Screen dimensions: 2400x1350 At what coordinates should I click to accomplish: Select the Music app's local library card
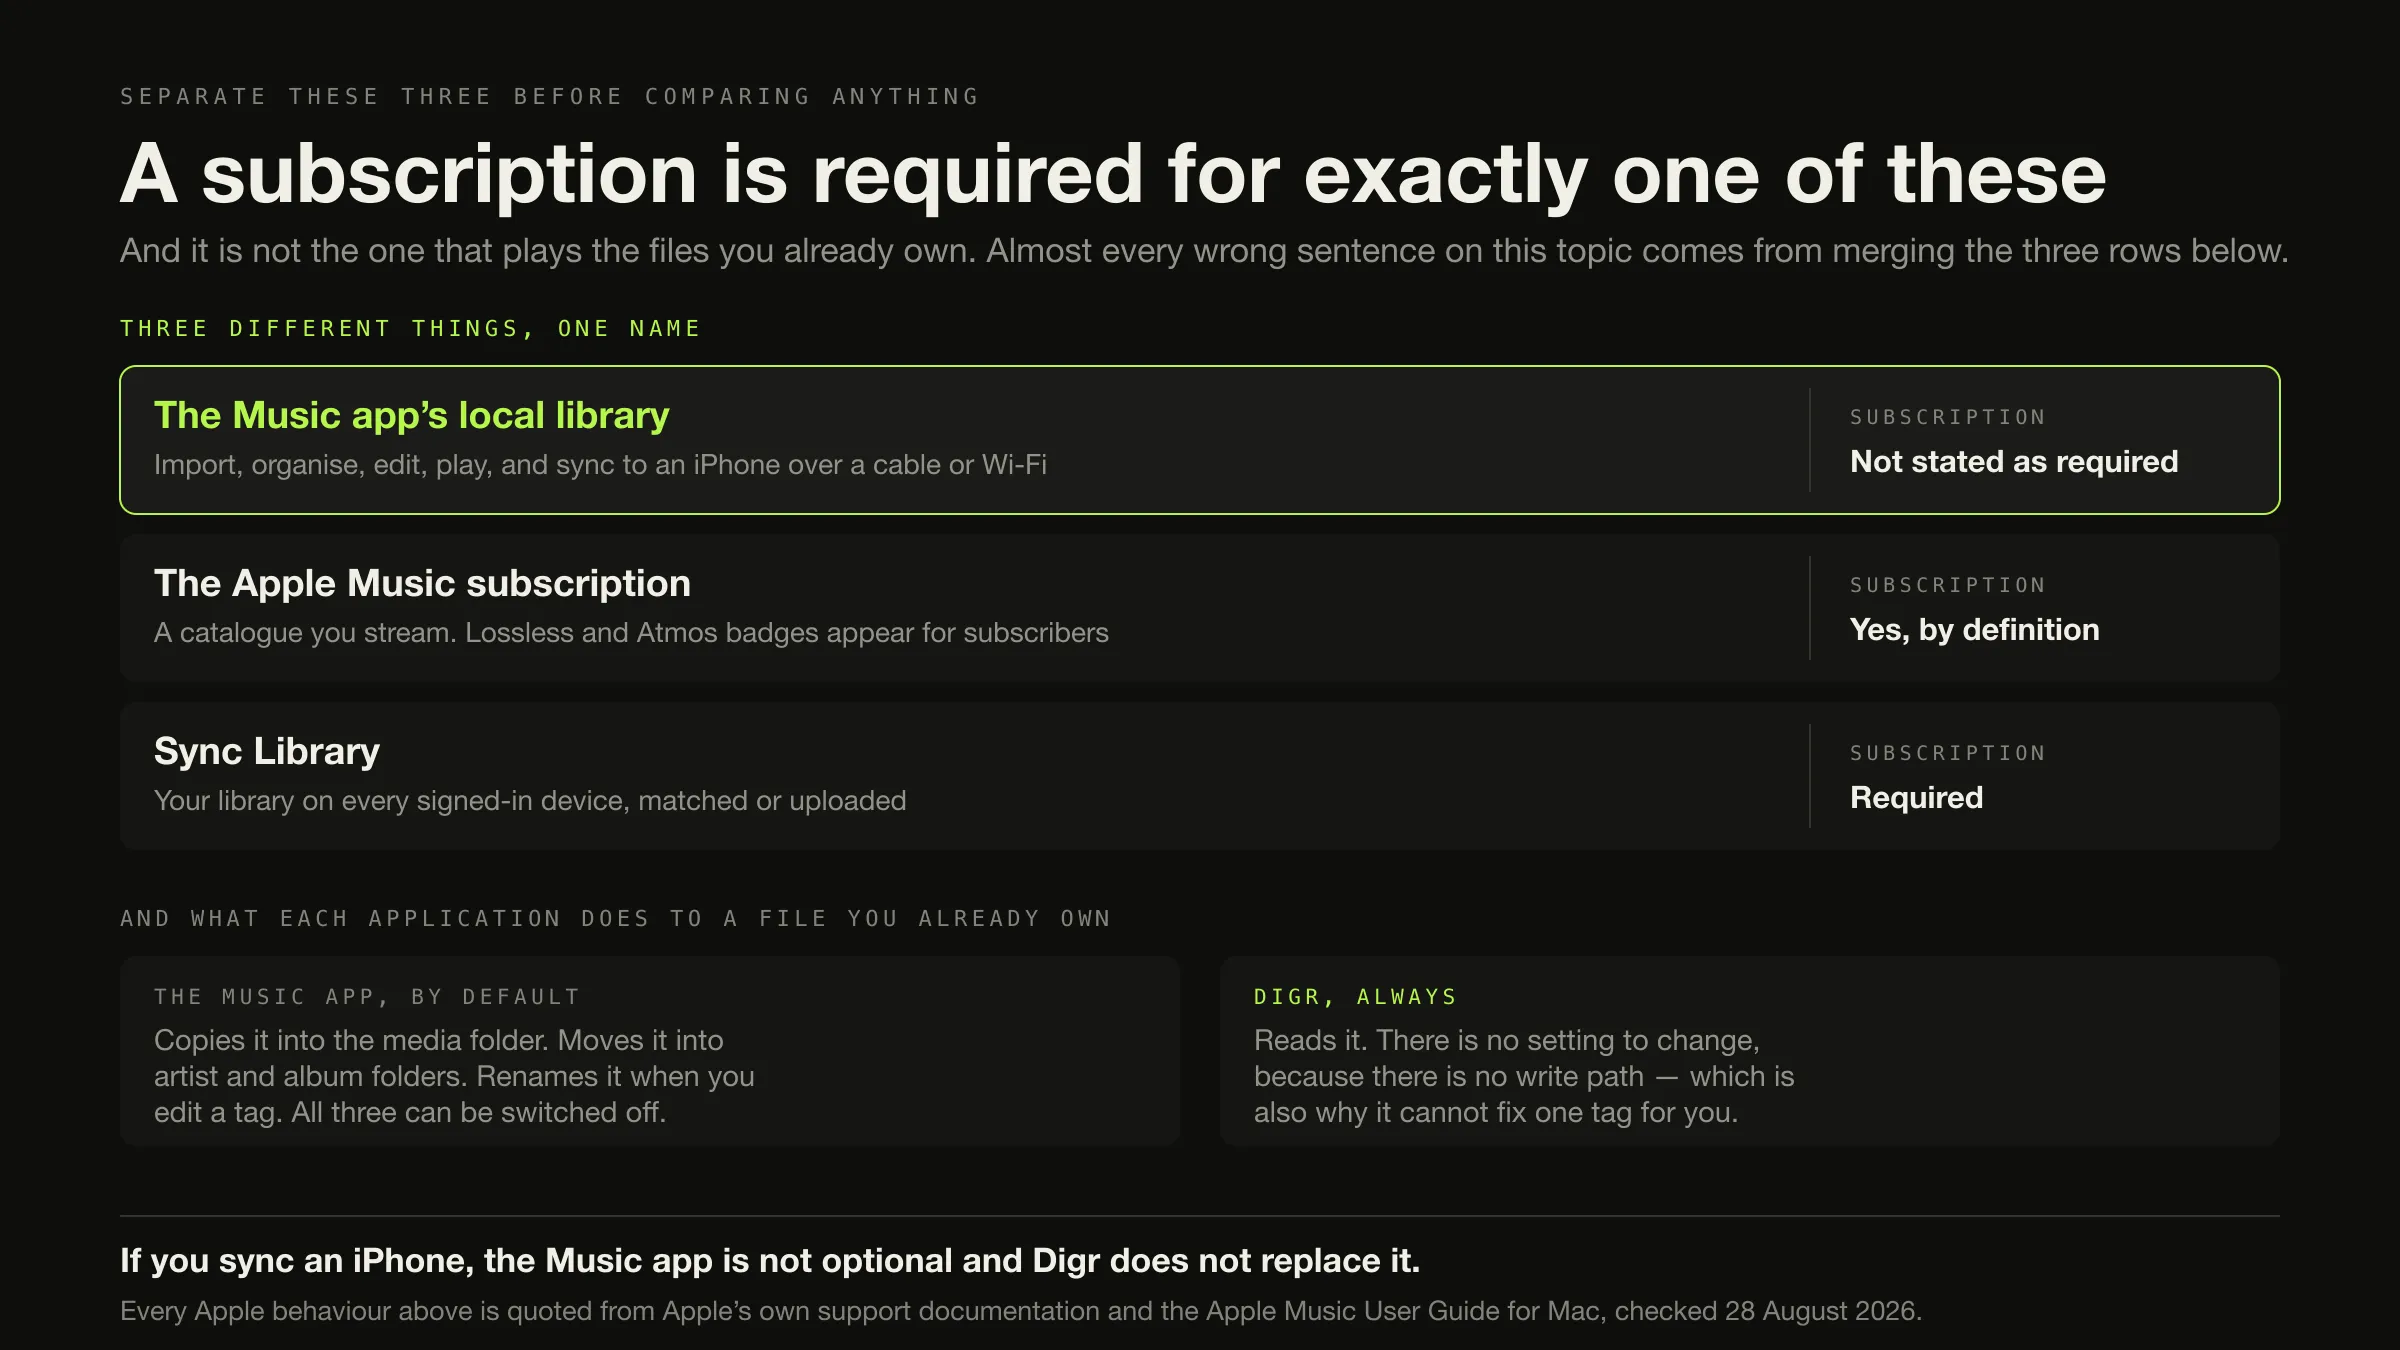(x=1200, y=440)
